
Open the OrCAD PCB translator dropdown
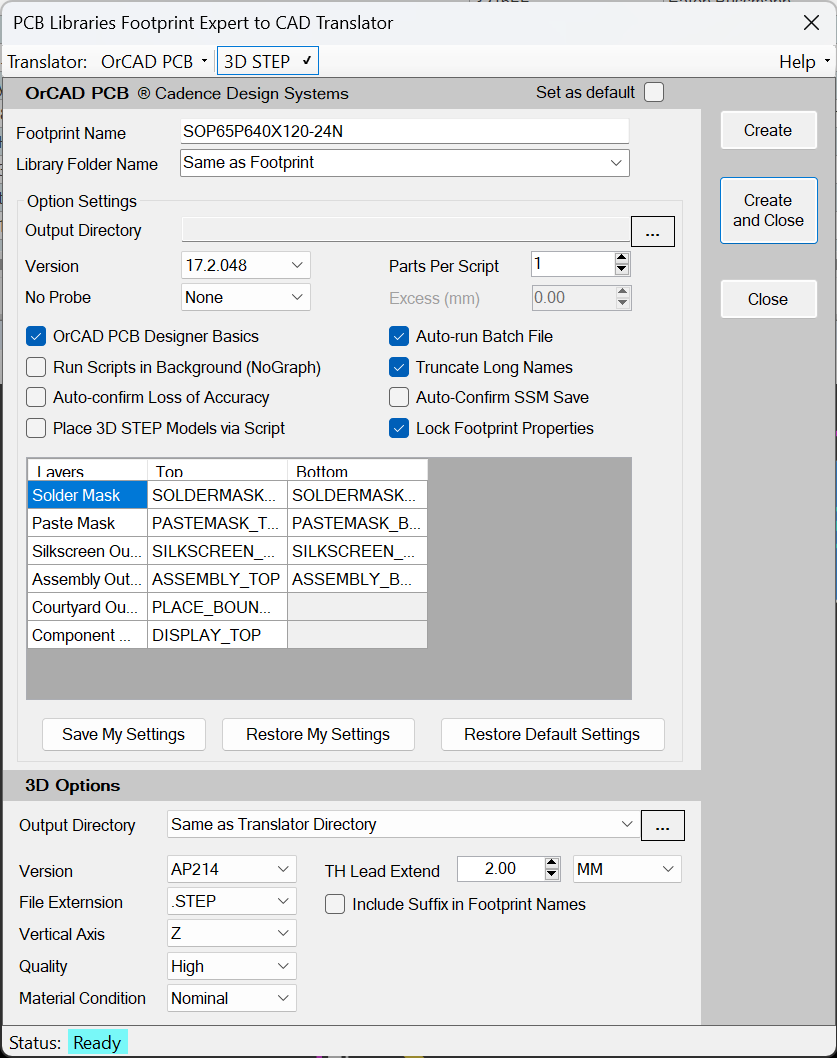click(x=154, y=61)
